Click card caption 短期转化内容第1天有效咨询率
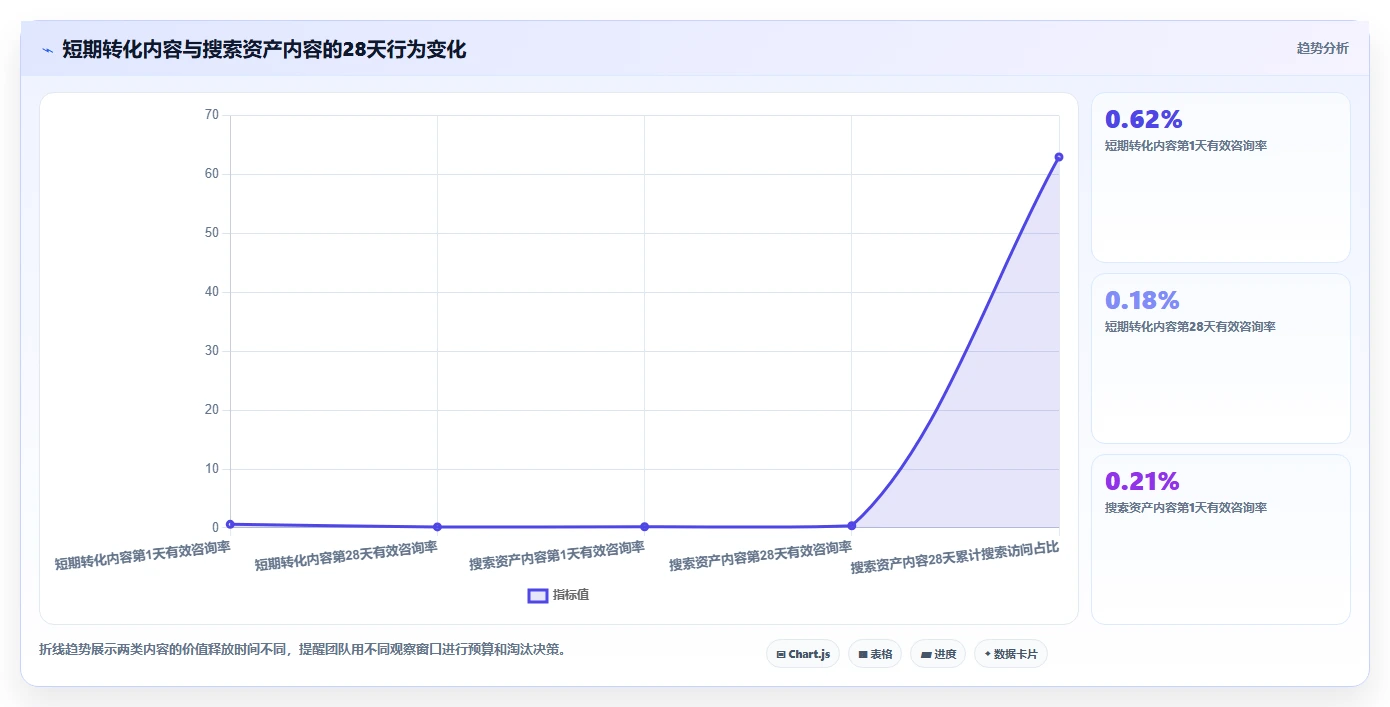Viewport: 1390px width, 707px height. coord(1186,146)
